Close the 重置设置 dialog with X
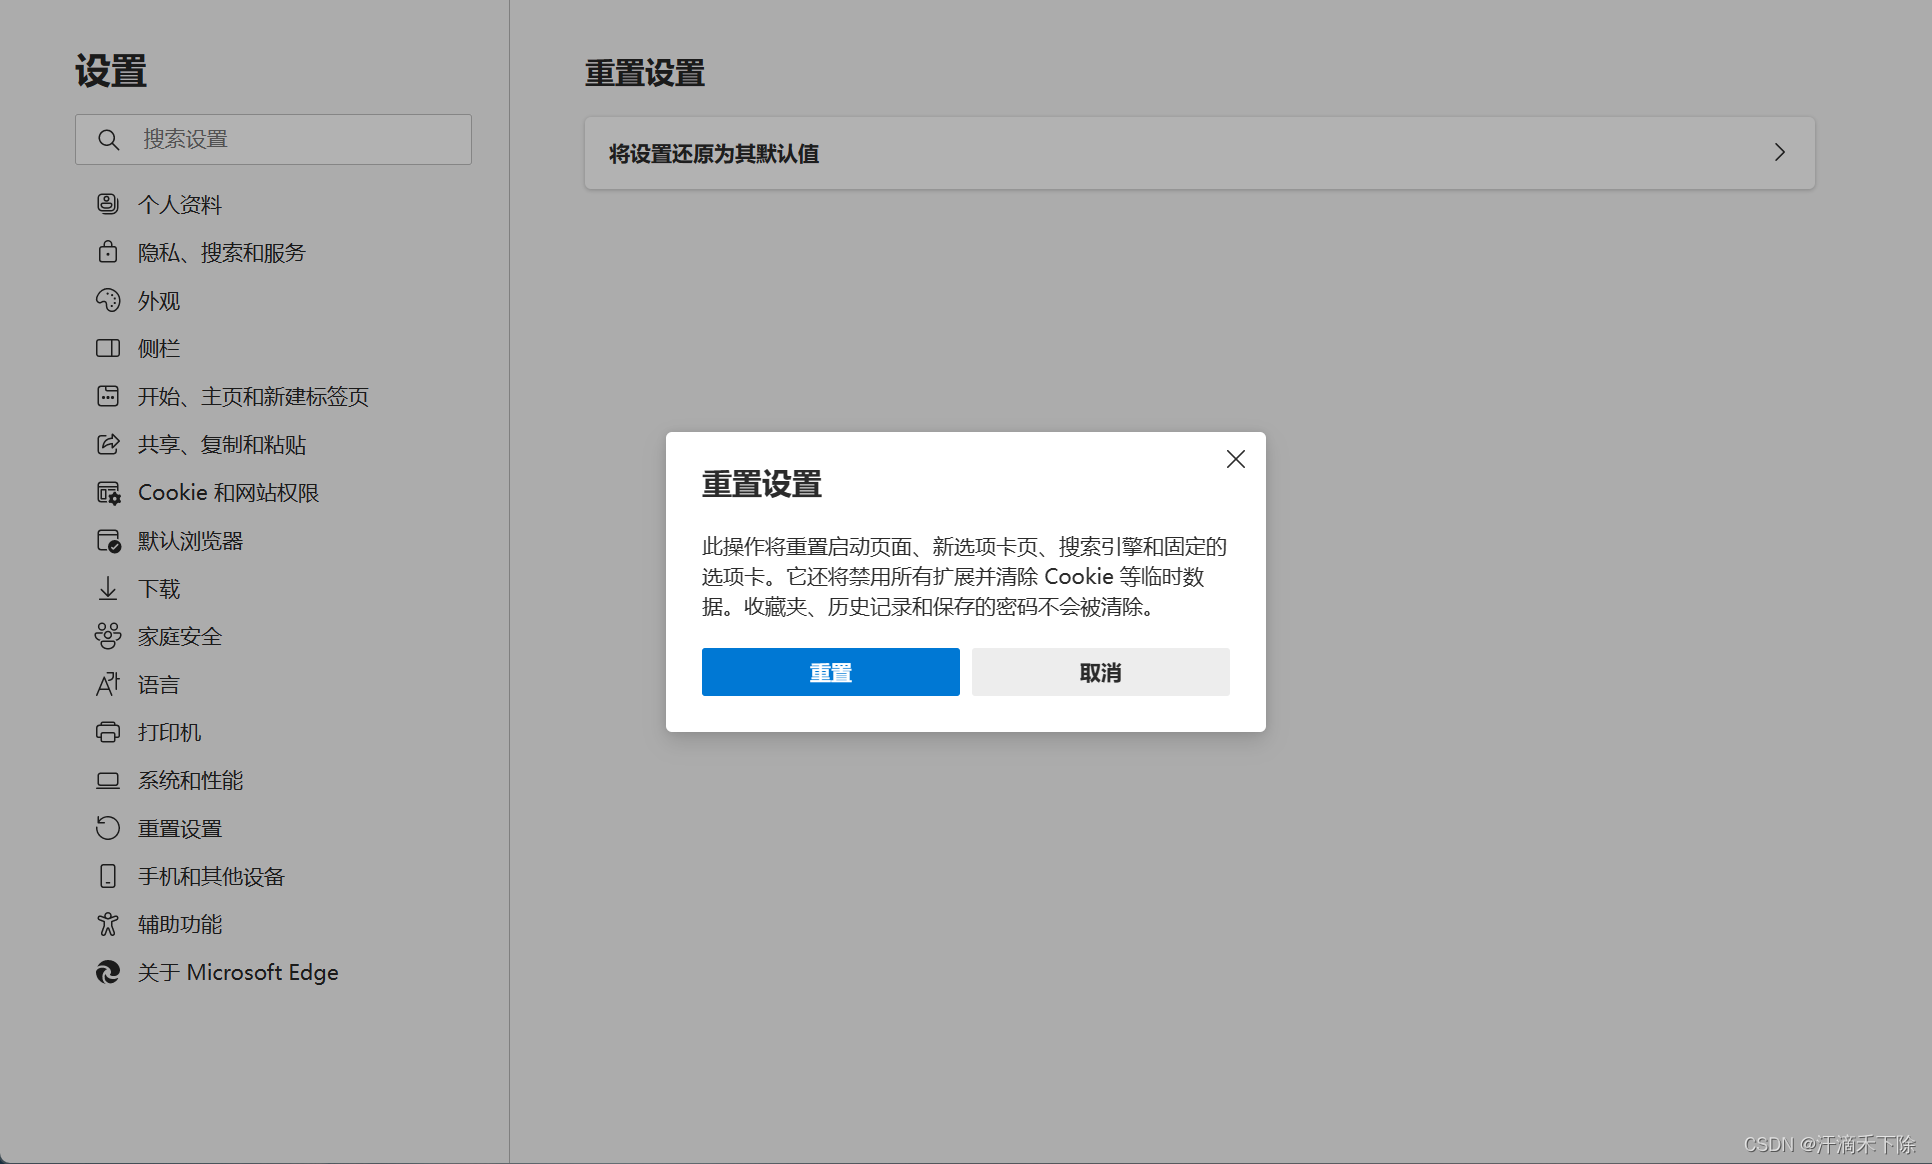 pyautogui.click(x=1235, y=459)
